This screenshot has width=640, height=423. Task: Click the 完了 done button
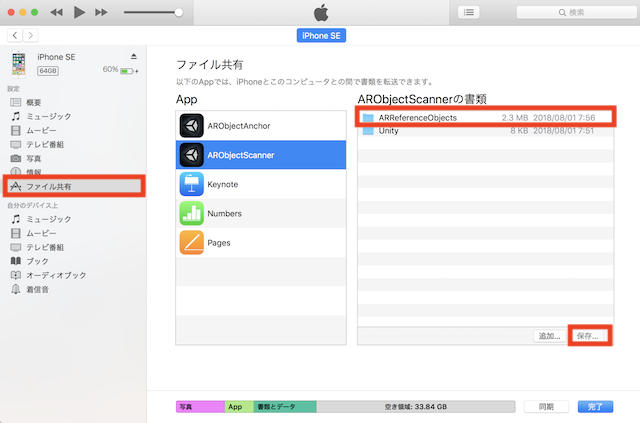(x=595, y=407)
